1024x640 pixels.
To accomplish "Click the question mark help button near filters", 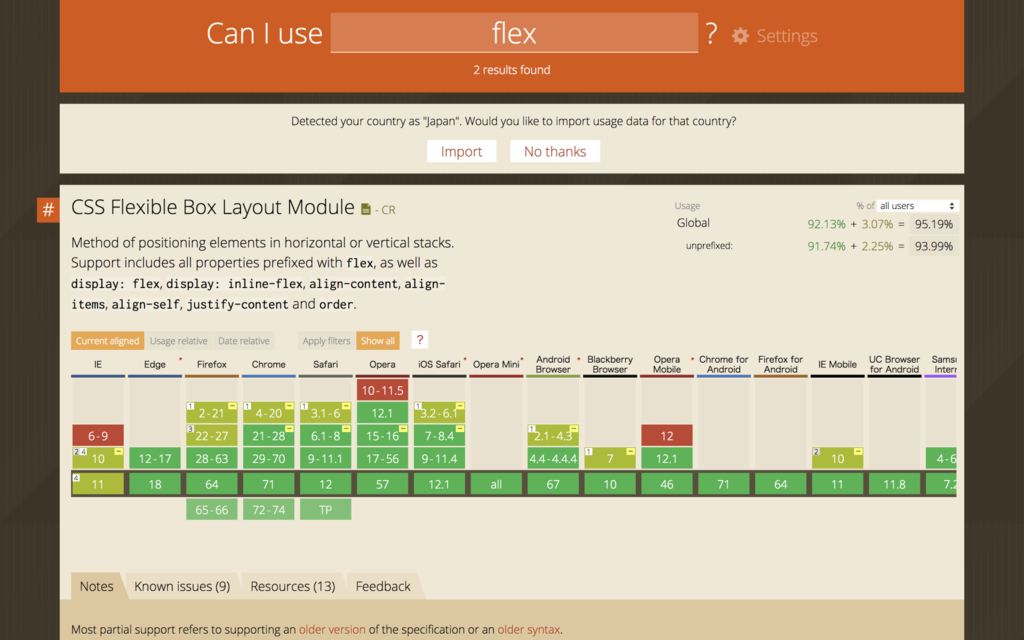I will tap(420, 340).
